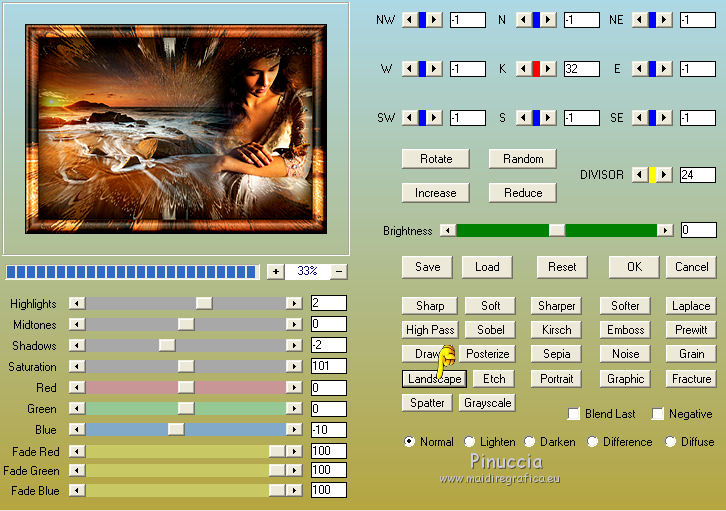Apply the Laplace preset
The height and width of the screenshot is (511, 726).
[691, 306]
